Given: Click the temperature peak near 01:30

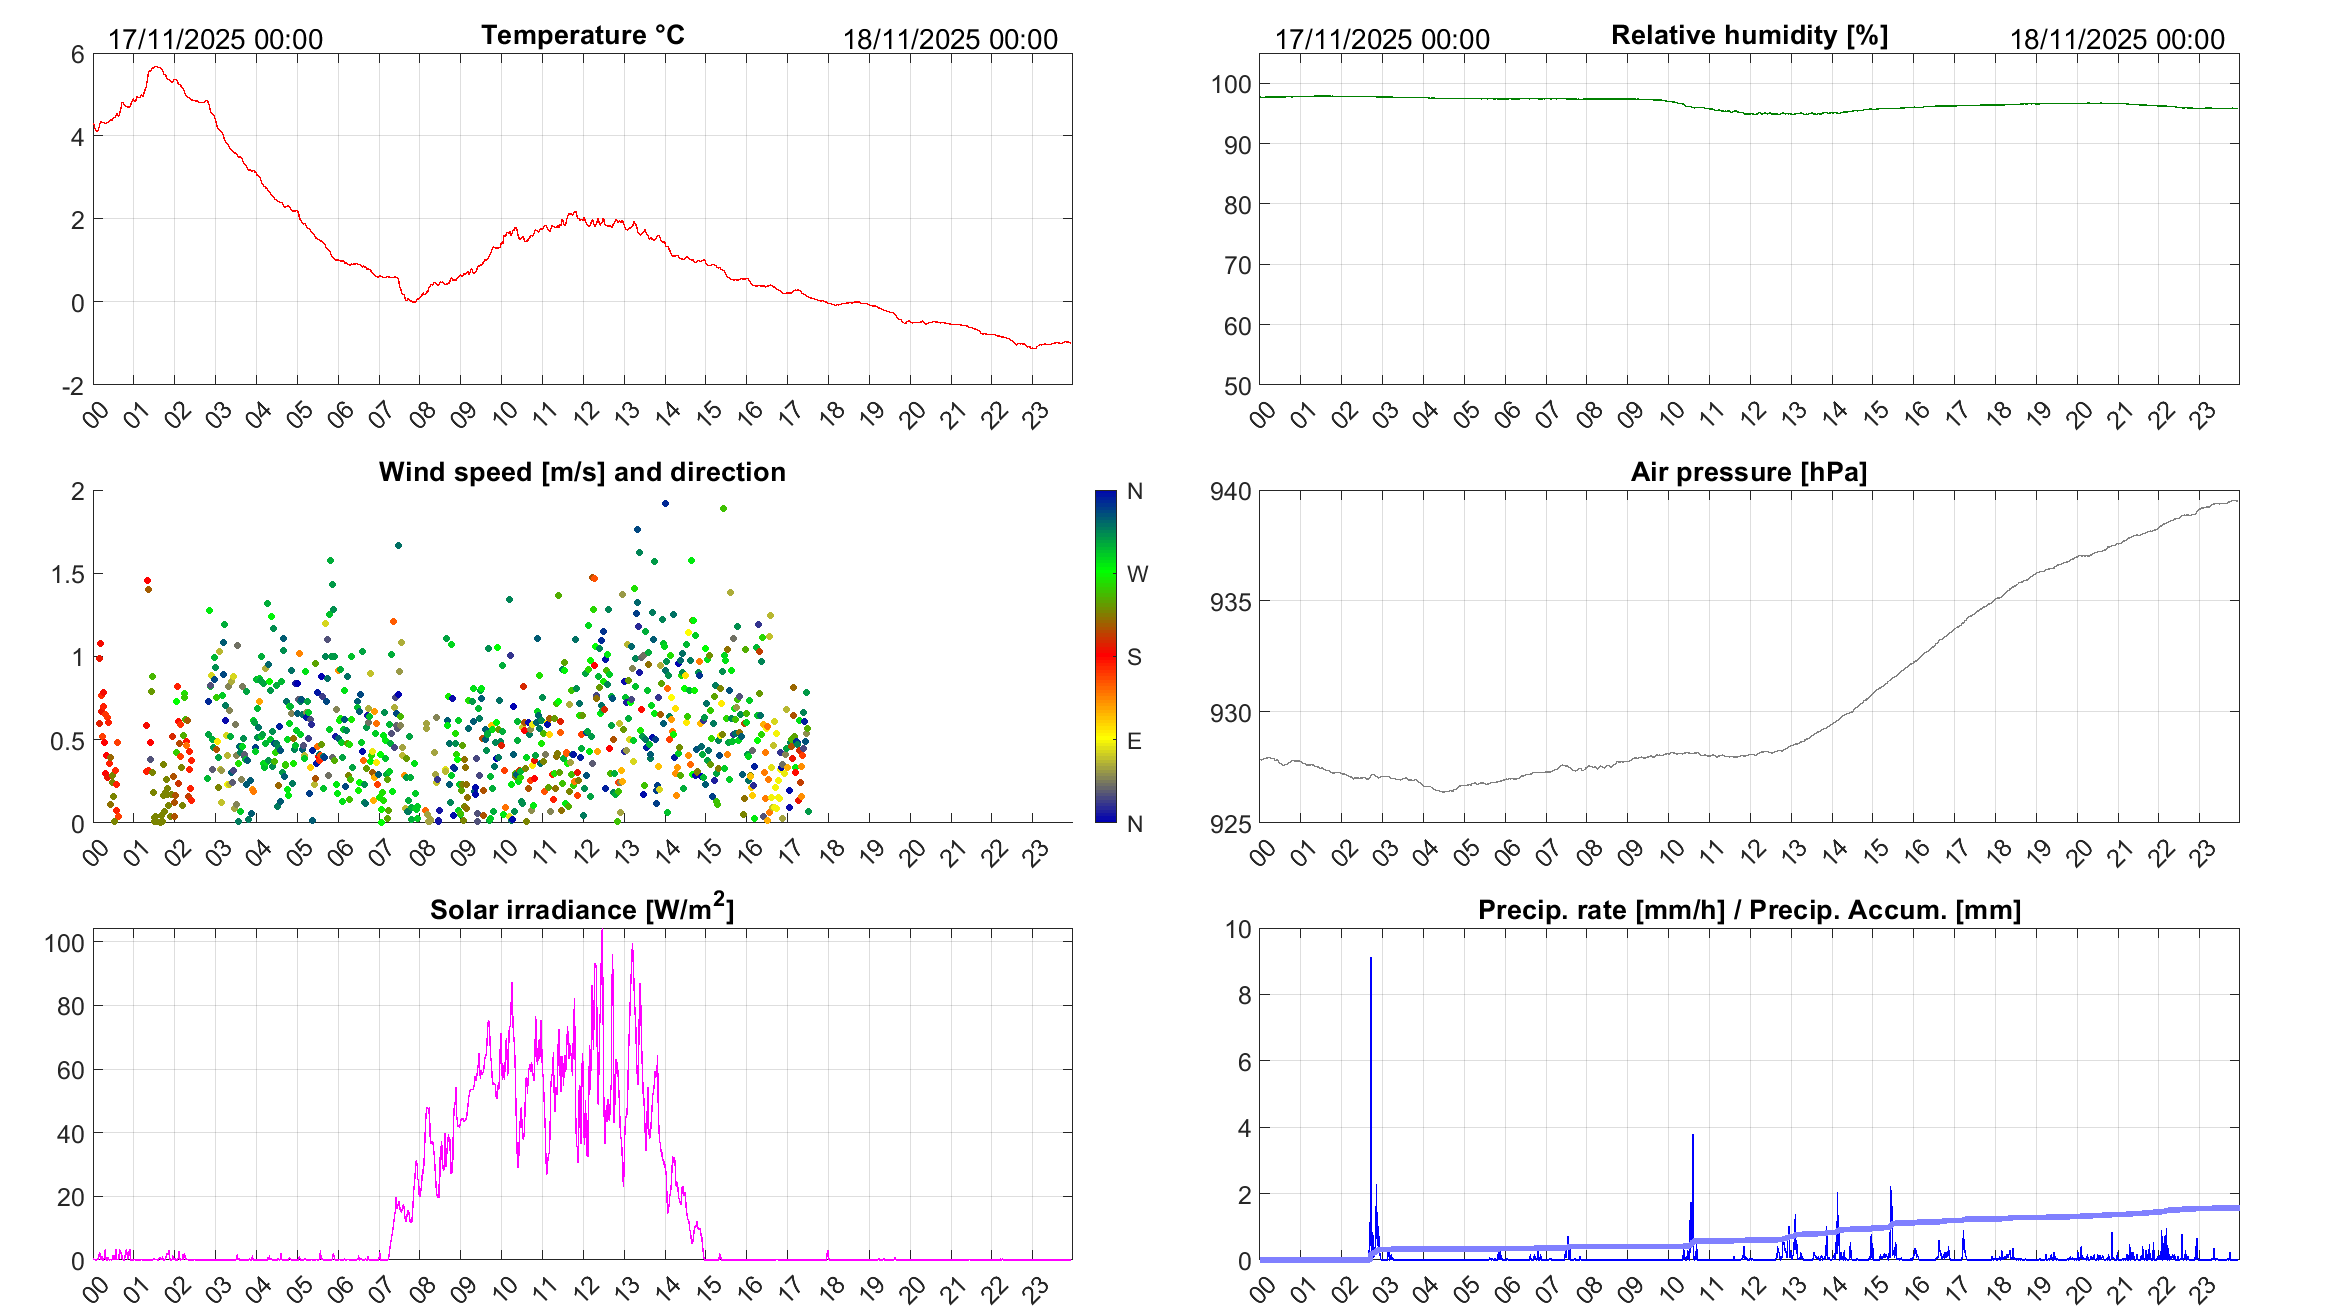Looking at the screenshot, I should click(155, 68).
